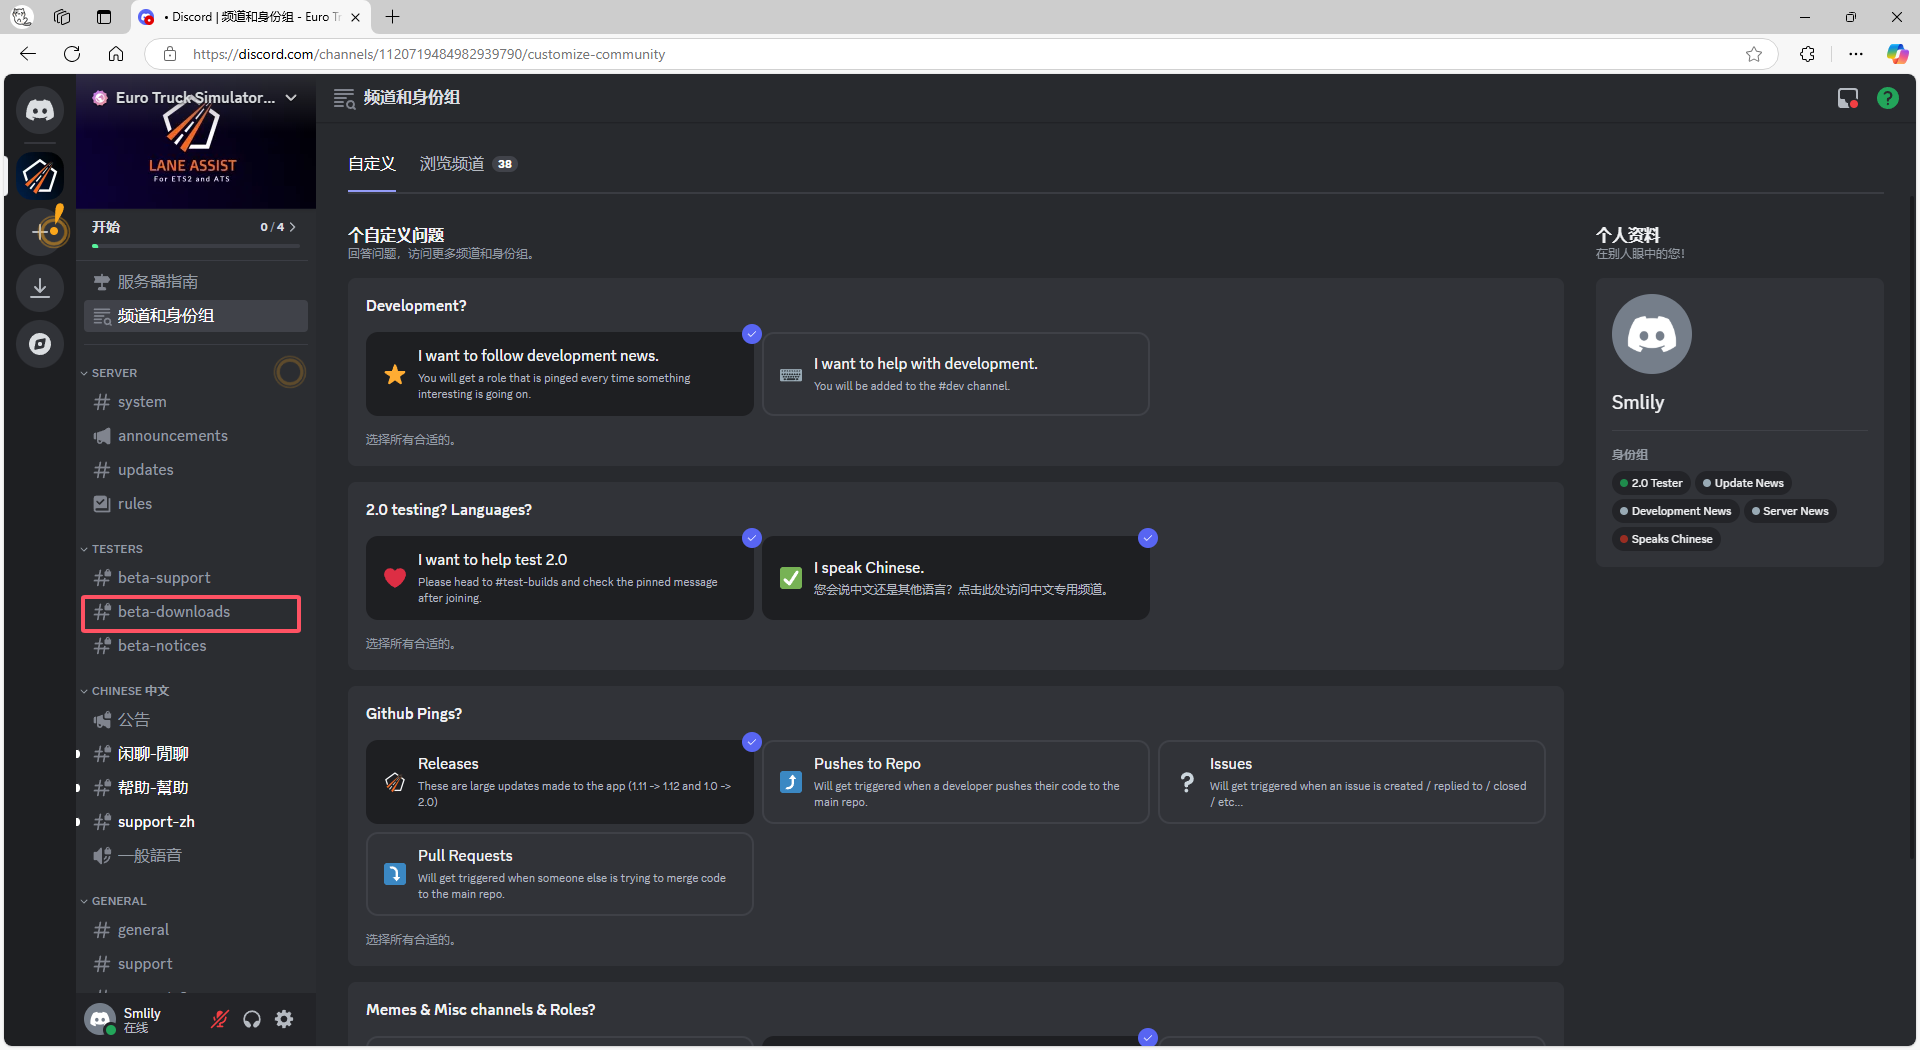Image resolution: width=1920 pixels, height=1050 pixels.
Task: Click the add a server icon
Action: tap(40, 232)
